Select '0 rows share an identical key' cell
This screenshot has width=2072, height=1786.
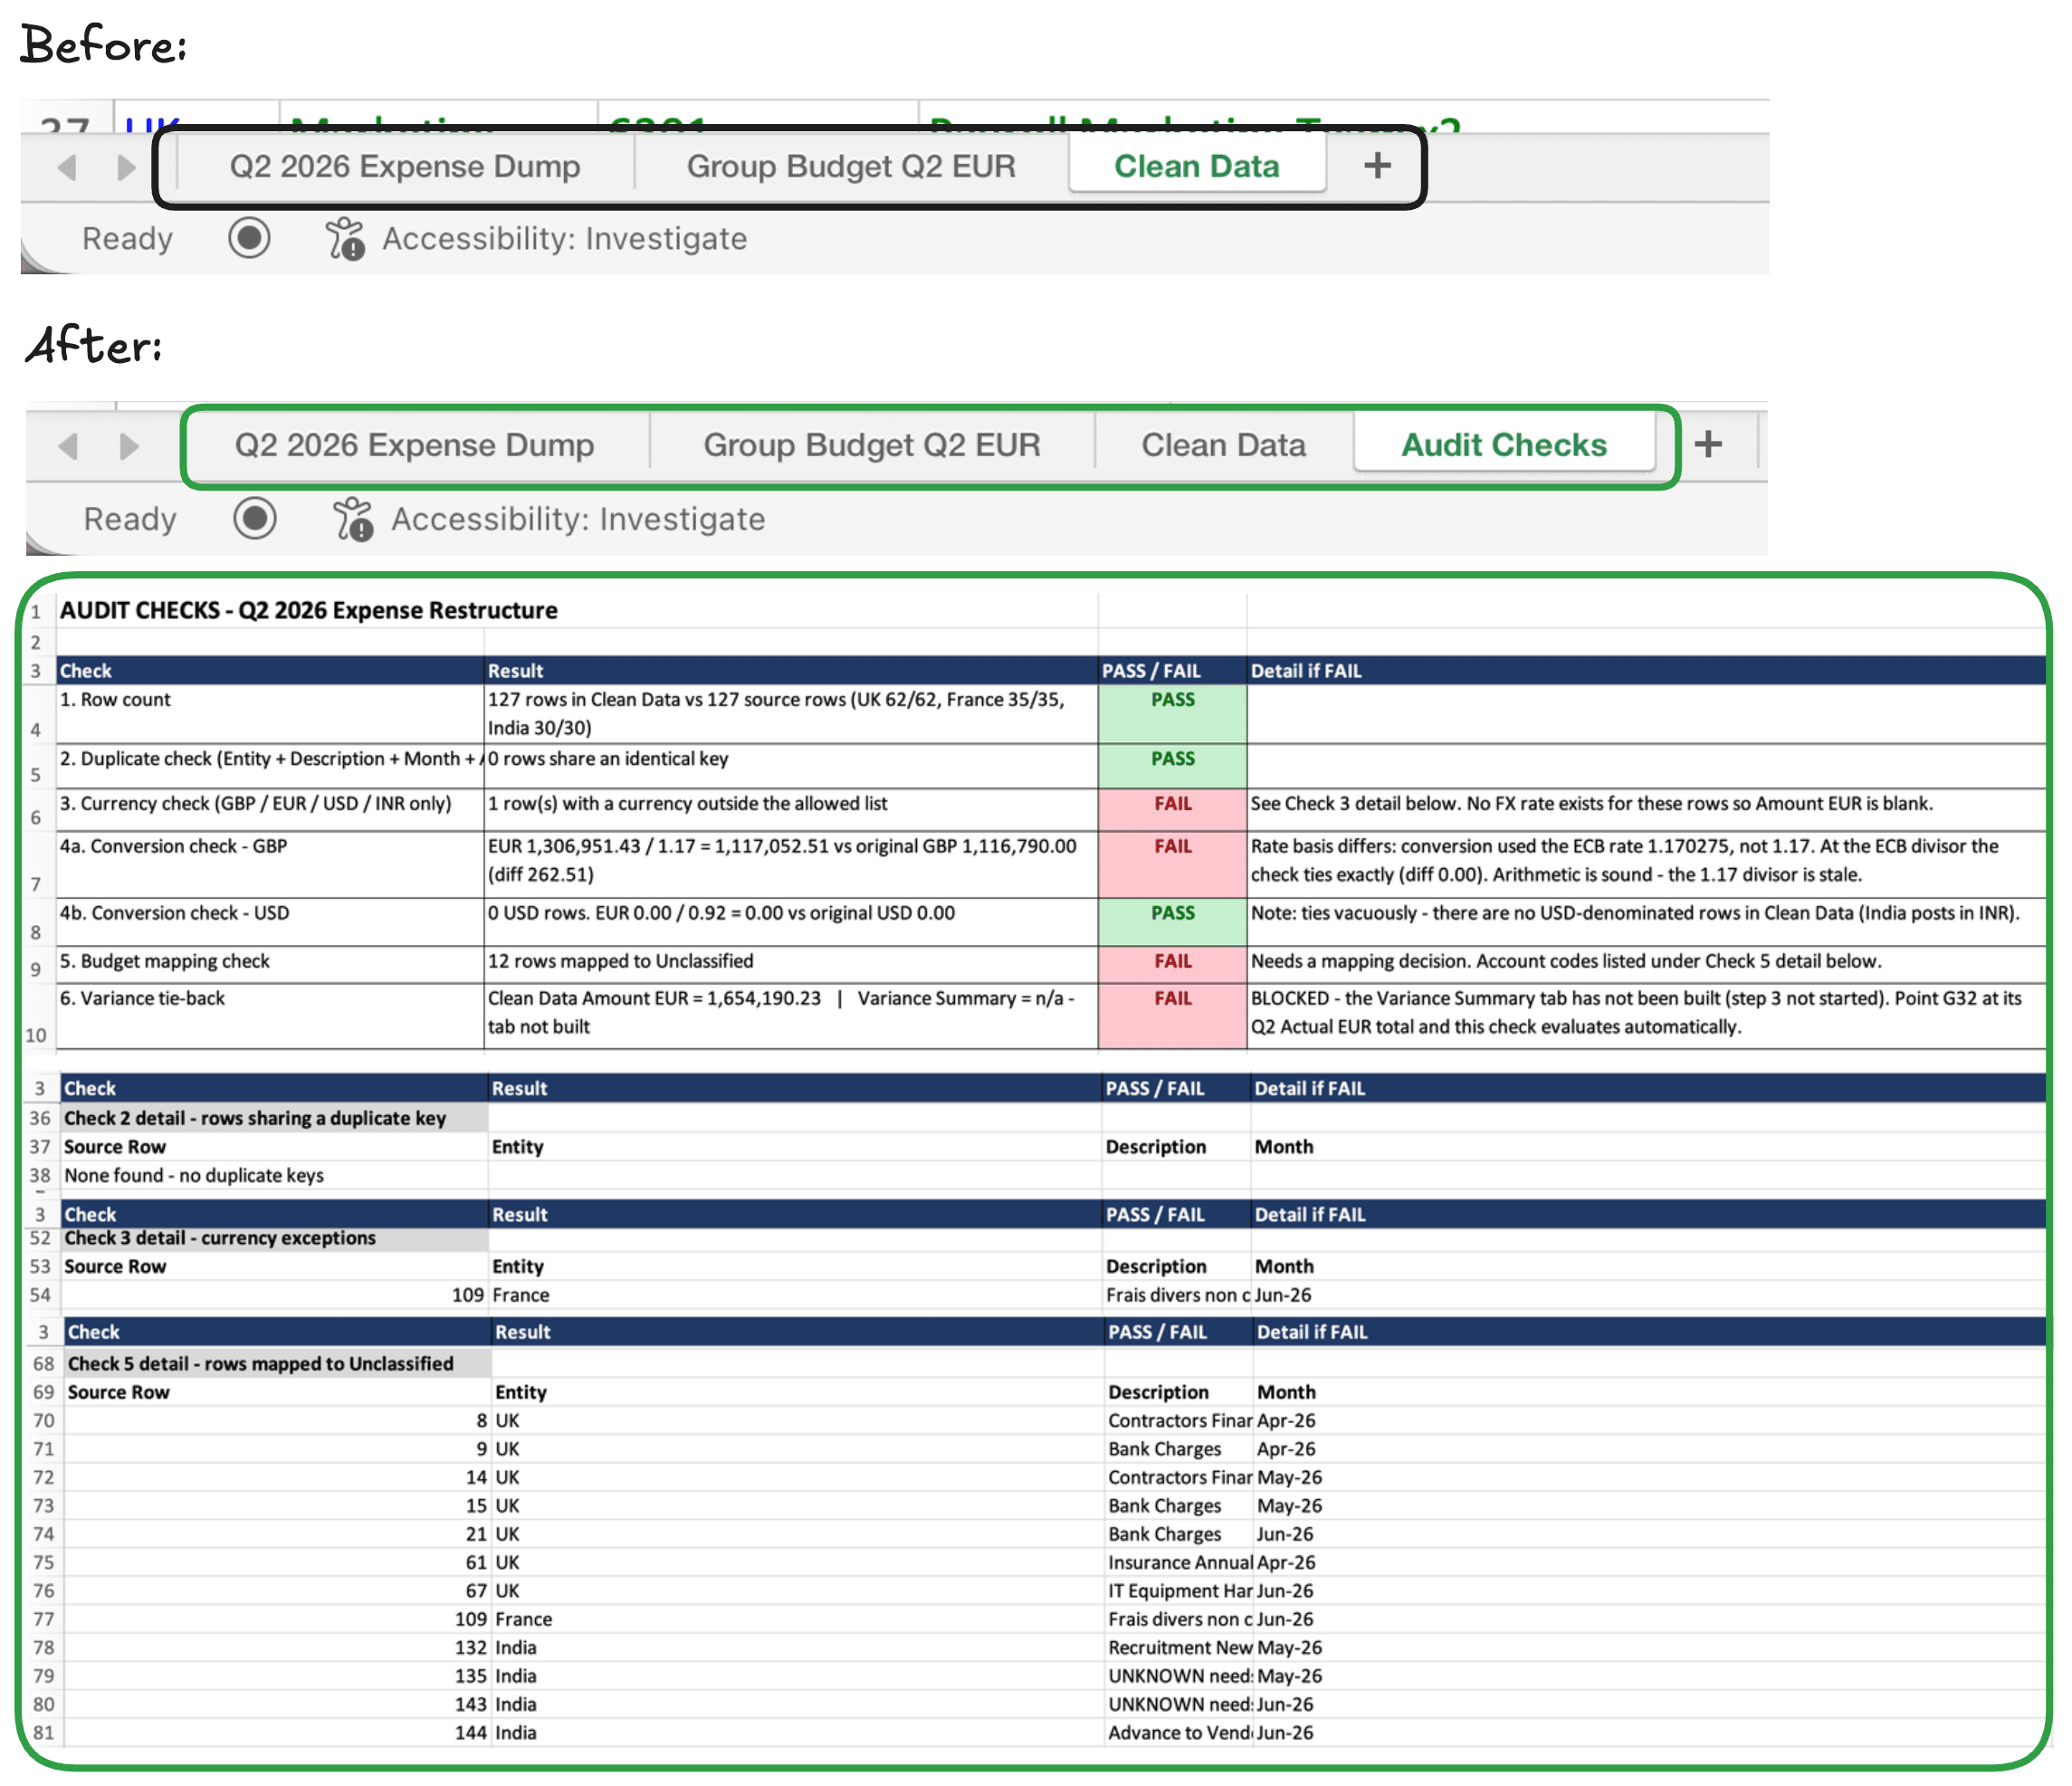(x=791, y=765)
